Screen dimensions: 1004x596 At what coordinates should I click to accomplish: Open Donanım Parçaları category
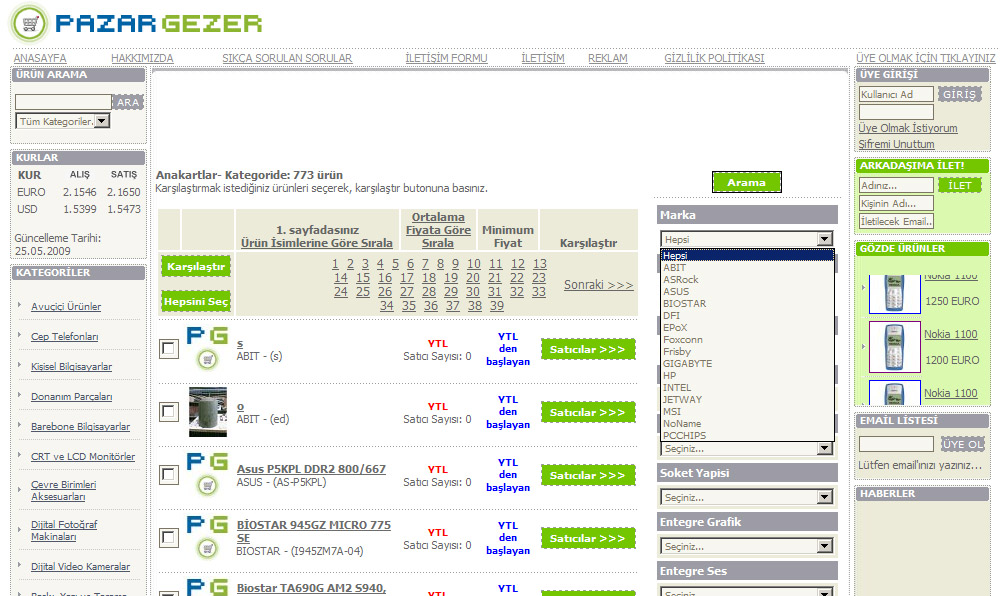point(72,397)
